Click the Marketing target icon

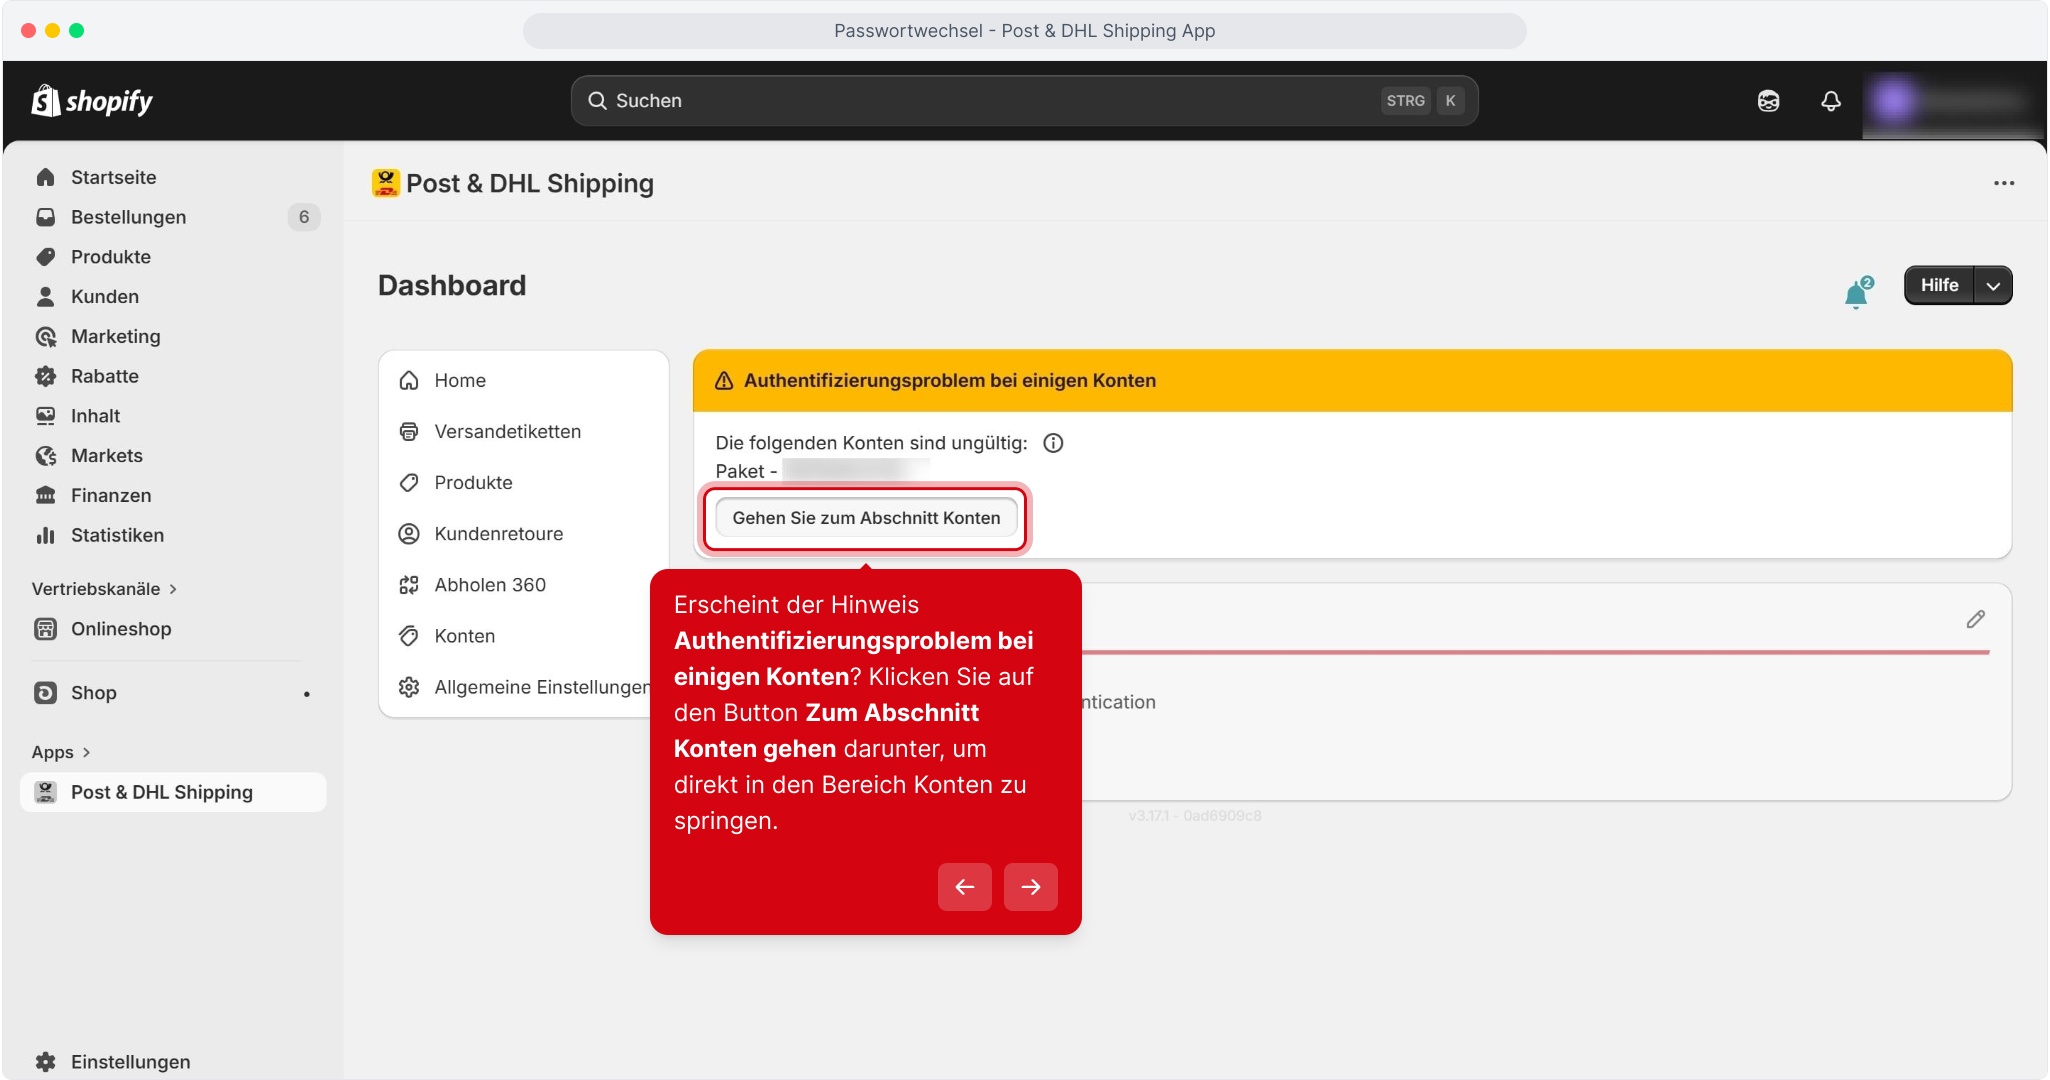point(45,337)
